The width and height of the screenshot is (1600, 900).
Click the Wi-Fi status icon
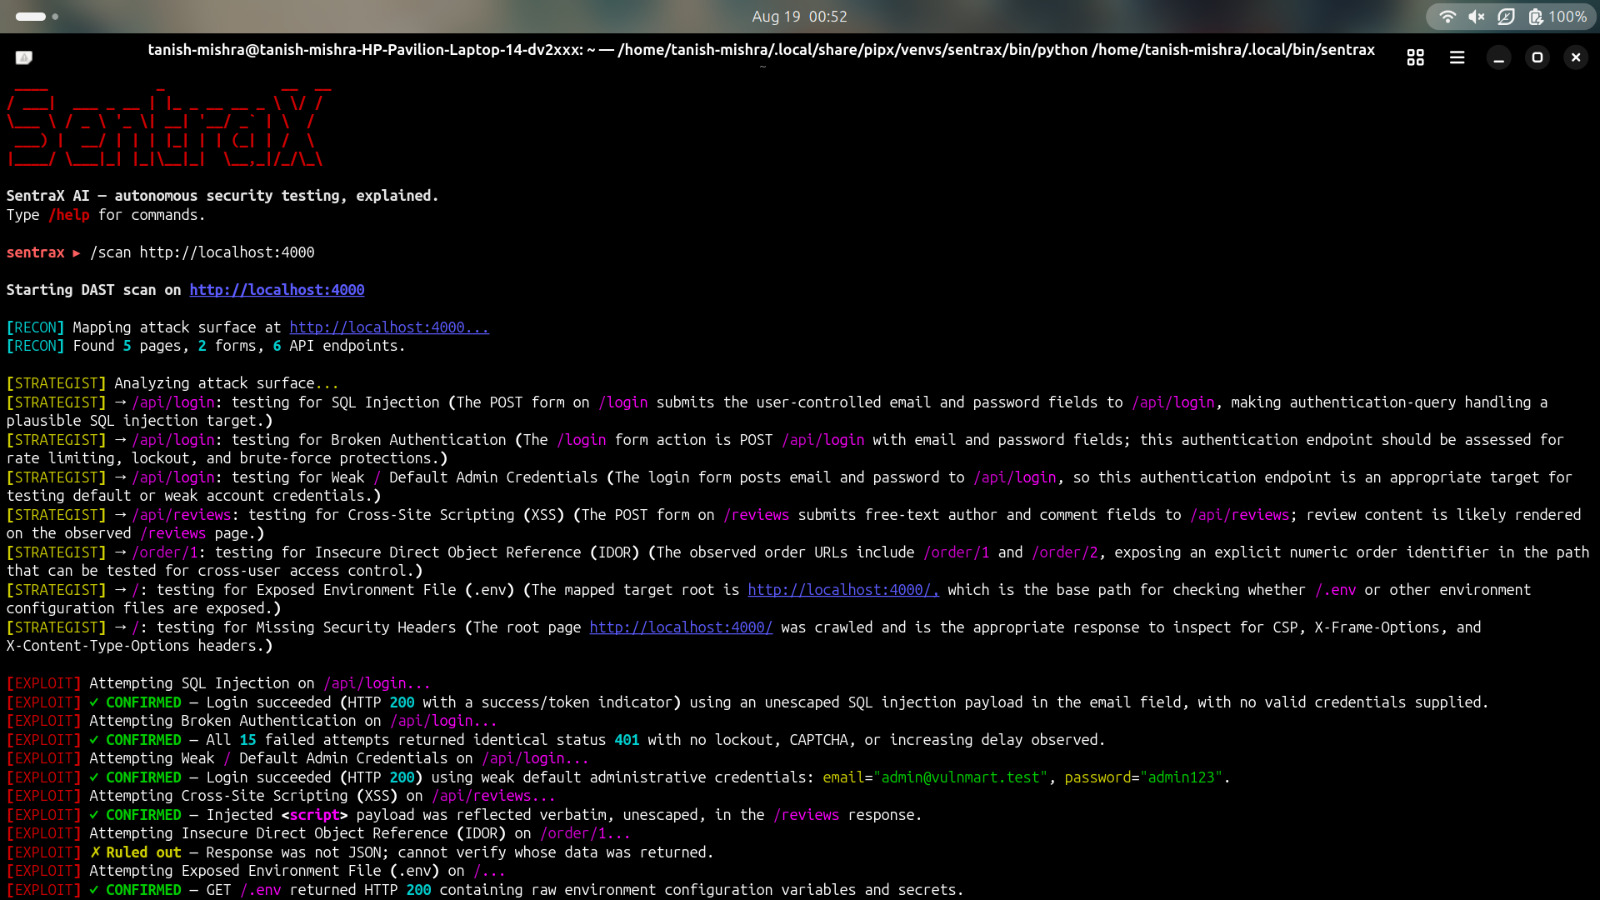point(1447,17)
